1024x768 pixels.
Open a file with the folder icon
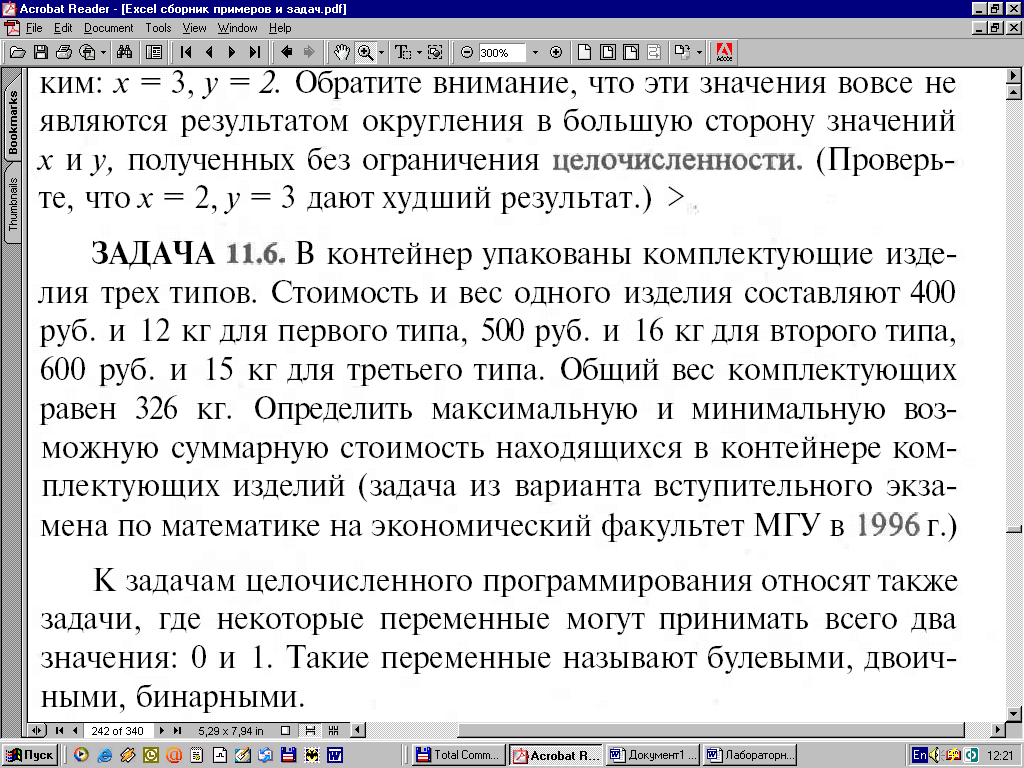point(18,52)
